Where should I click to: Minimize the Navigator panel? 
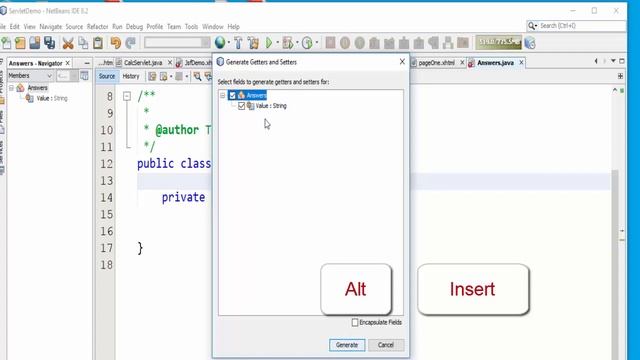87,63
